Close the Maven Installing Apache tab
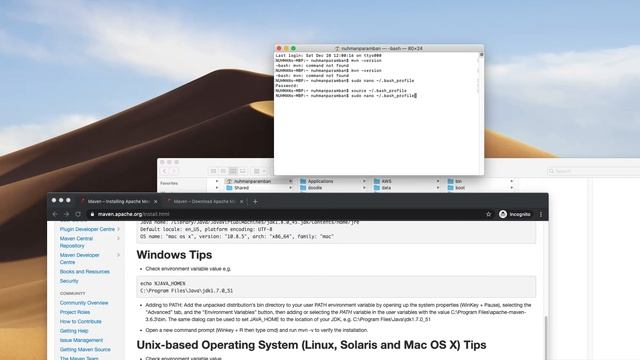This screenshot has height=360, width=640. (156, 202)
